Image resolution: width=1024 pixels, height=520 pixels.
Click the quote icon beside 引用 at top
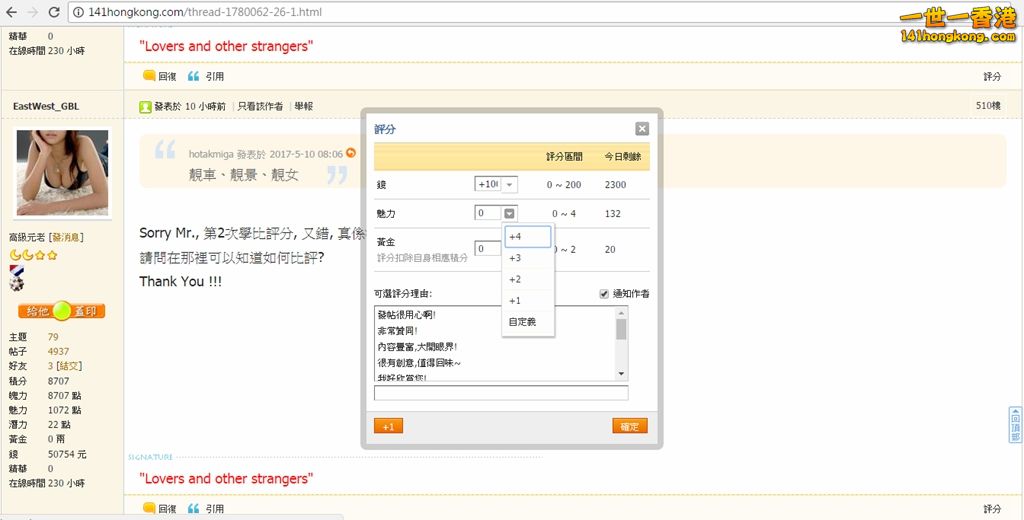(194, 76)
